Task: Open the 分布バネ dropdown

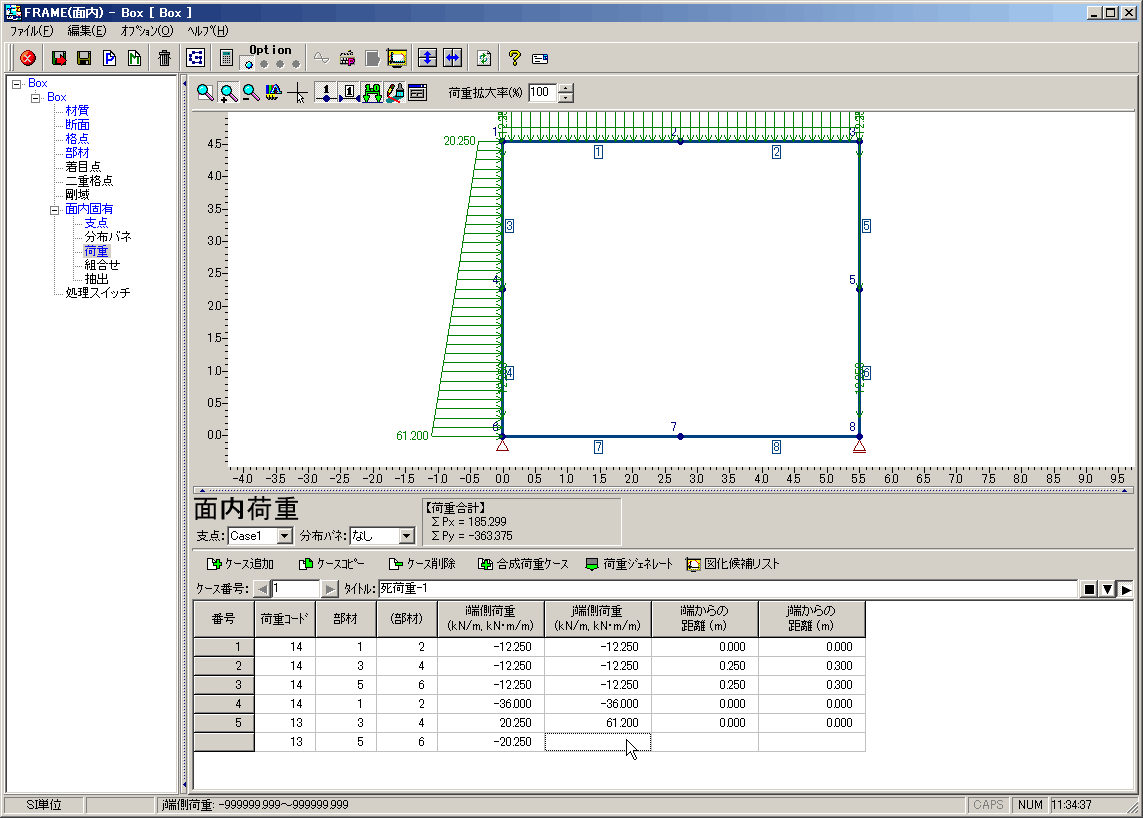Action: 406,536
